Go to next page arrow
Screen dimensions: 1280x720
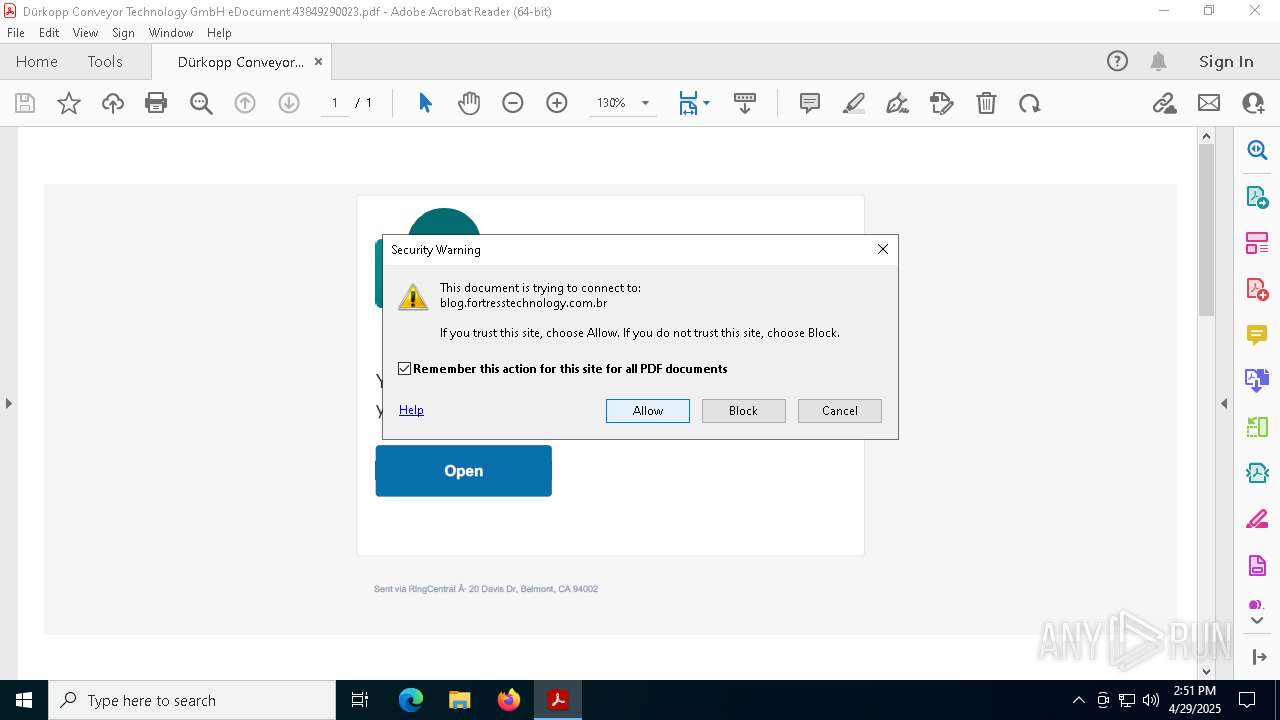coord(289,103)
